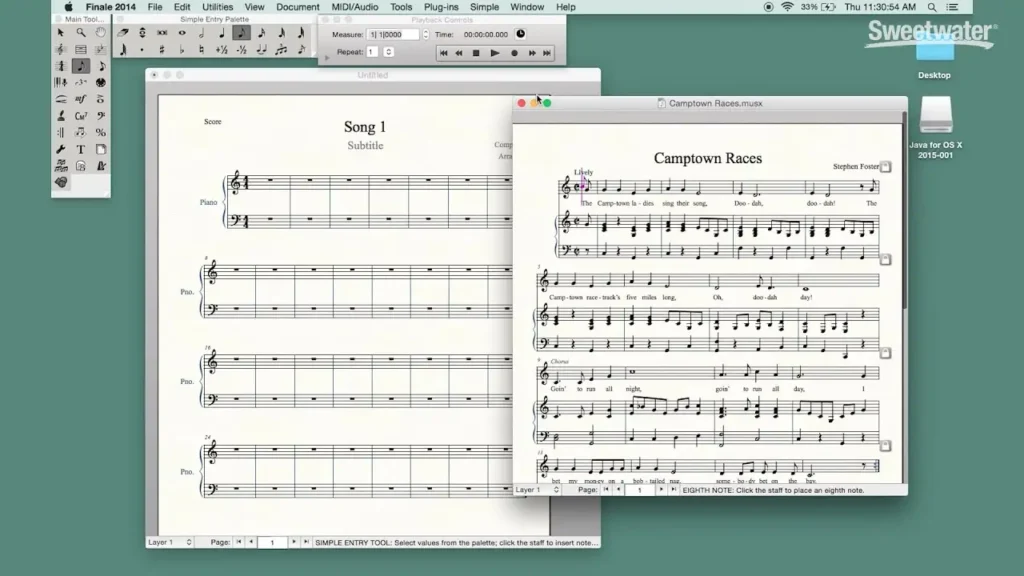
Task: Toggle the augmentation dot
Action: click(142, 50)
